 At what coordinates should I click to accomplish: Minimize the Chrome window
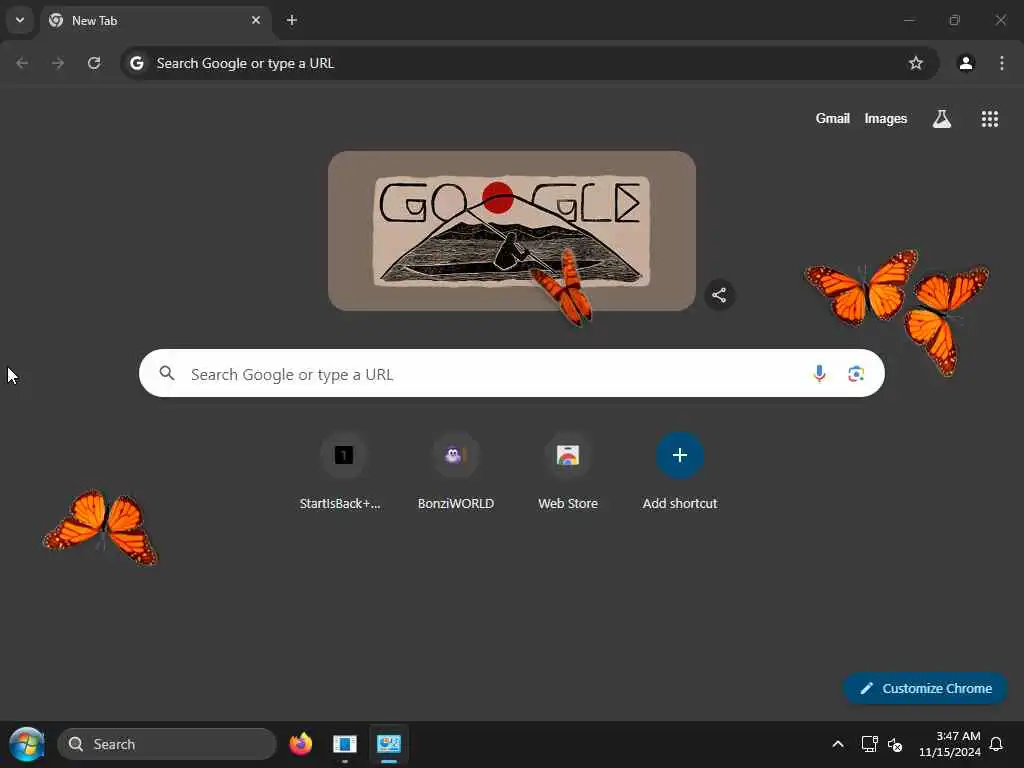tap(909, 20)
